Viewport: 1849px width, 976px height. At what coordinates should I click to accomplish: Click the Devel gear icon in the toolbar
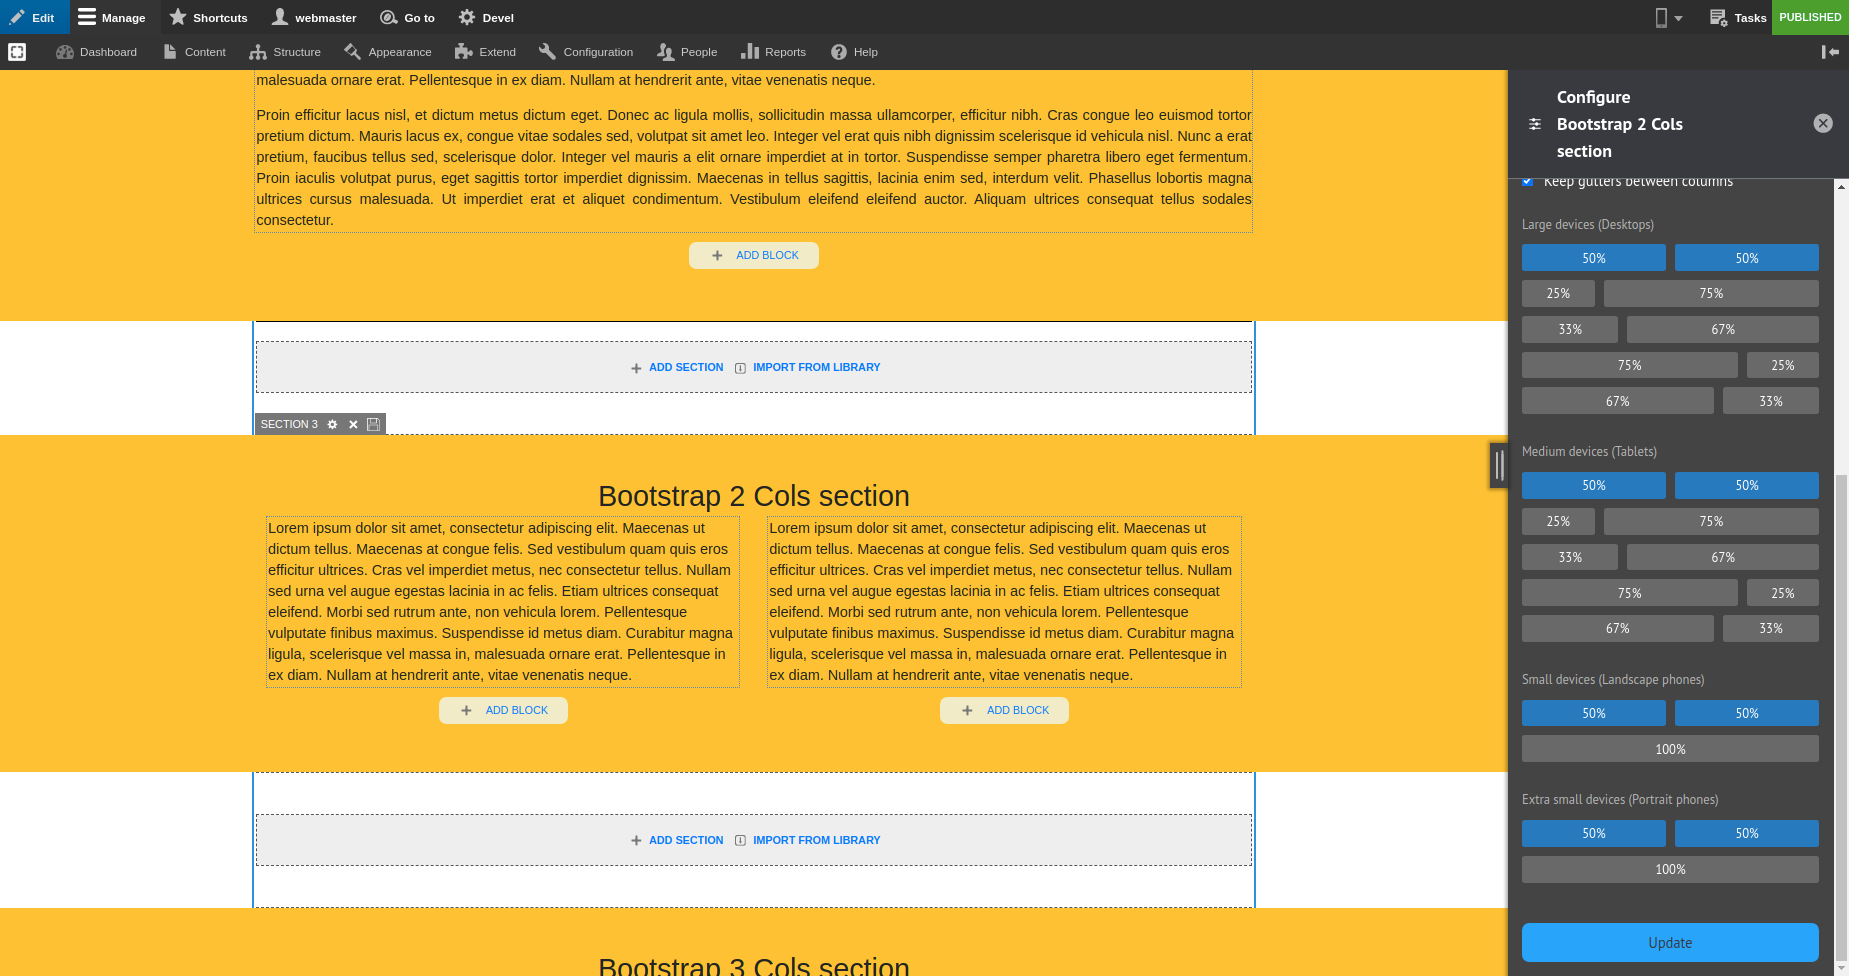coord(466,17)
